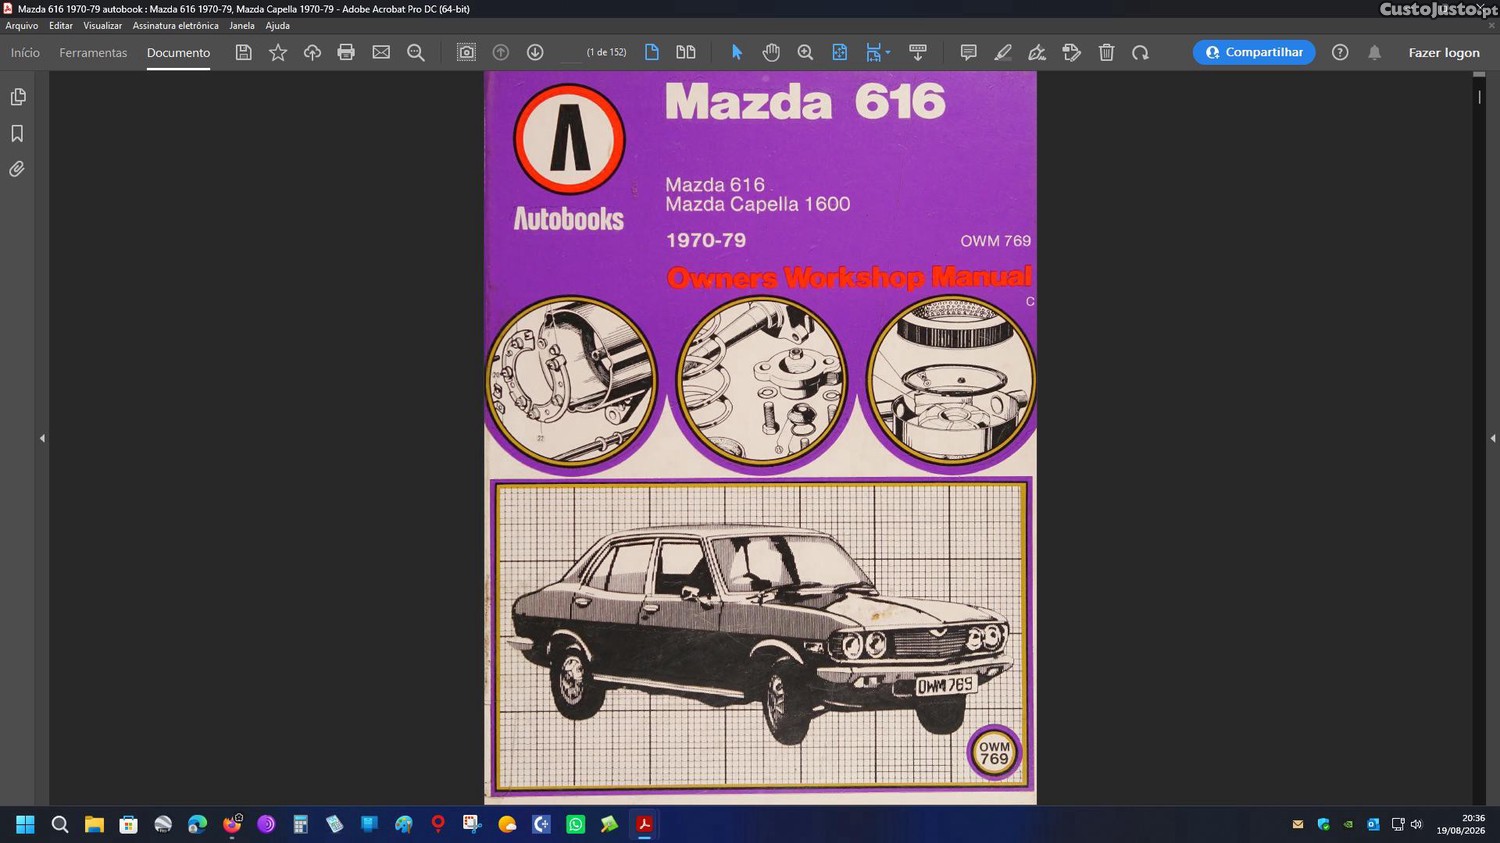Open the Assinatura eletrônica menu
Screen dimensions: 1500x843
175,26
